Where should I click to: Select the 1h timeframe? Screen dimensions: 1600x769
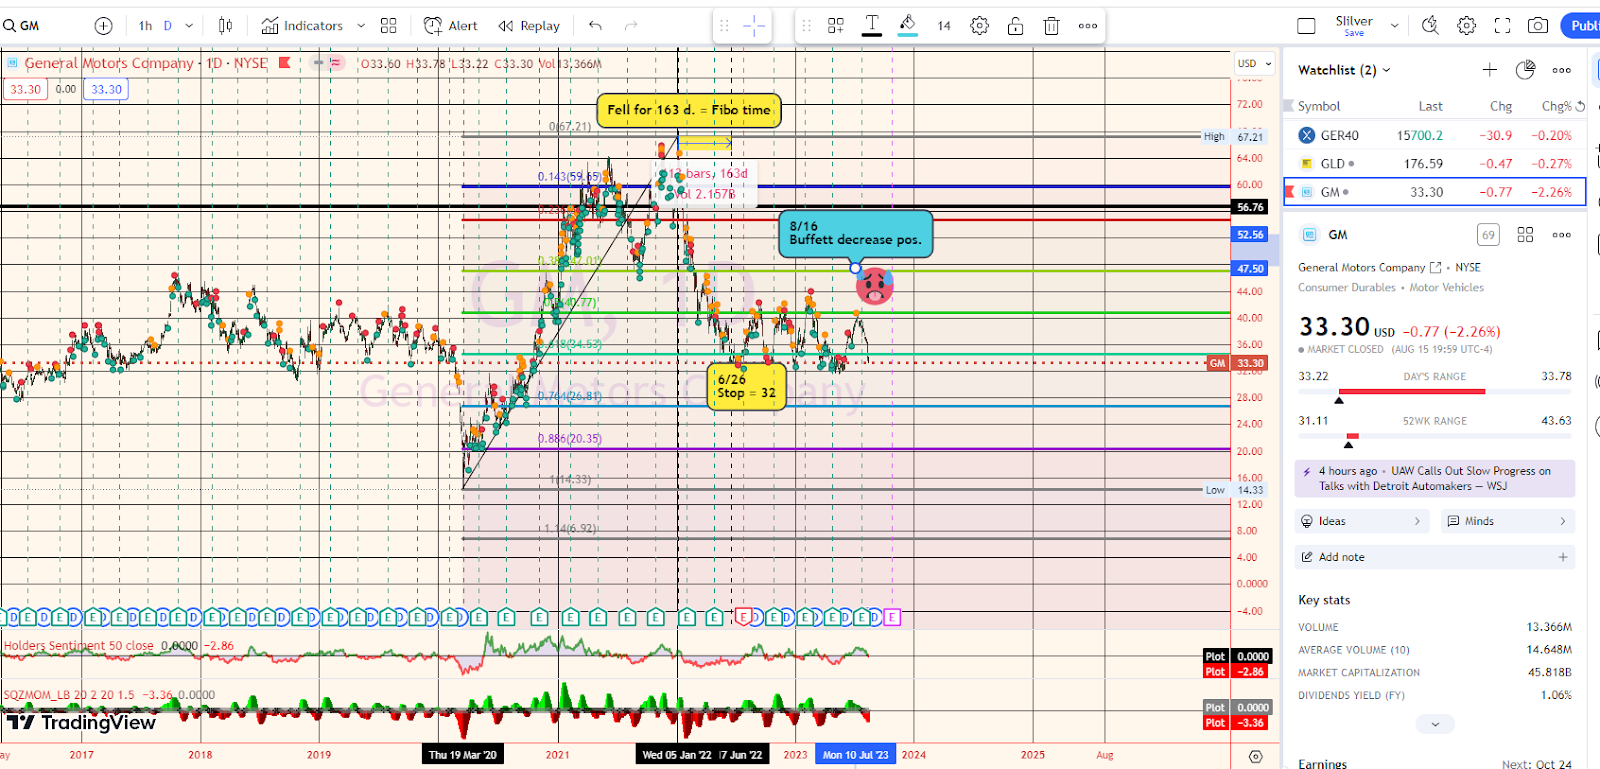[x=146, y=26]
